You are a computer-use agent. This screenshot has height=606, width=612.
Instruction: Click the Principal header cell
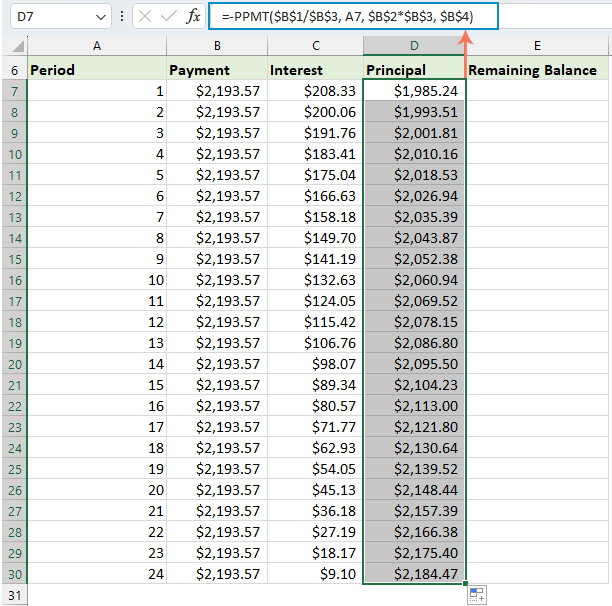pos(414,70)
